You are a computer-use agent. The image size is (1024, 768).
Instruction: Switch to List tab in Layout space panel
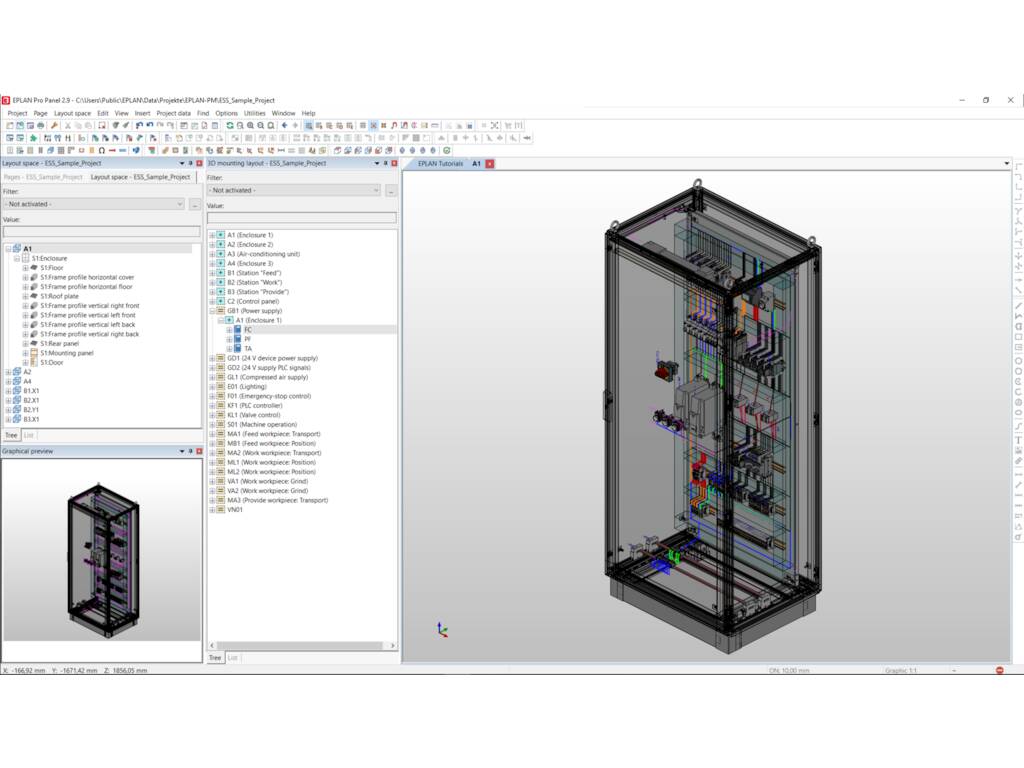[x=29, y=435]
